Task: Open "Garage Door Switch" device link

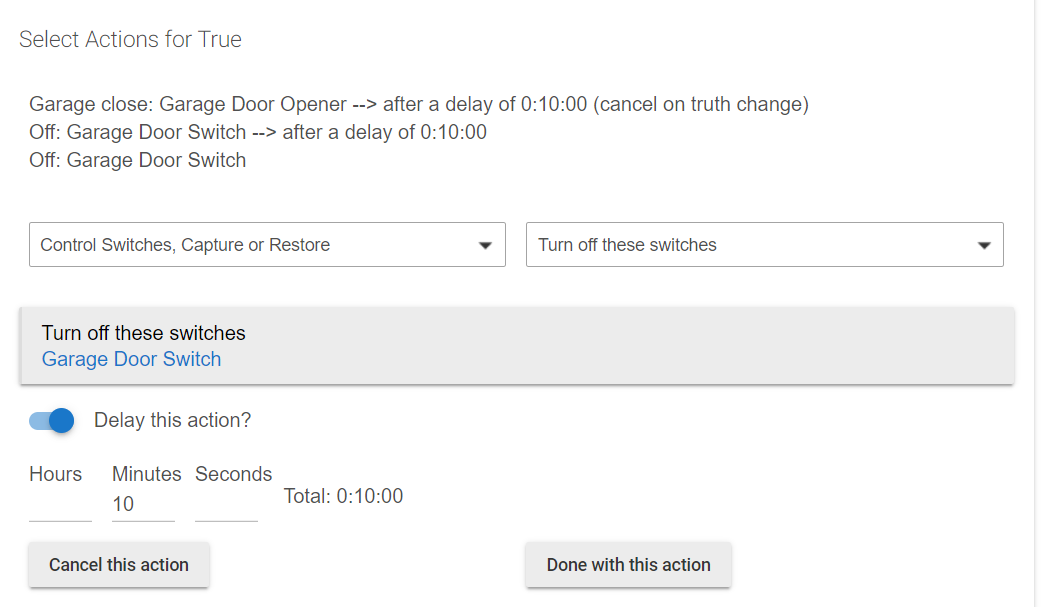Action: pyautogui.click(x=131, y=359)
